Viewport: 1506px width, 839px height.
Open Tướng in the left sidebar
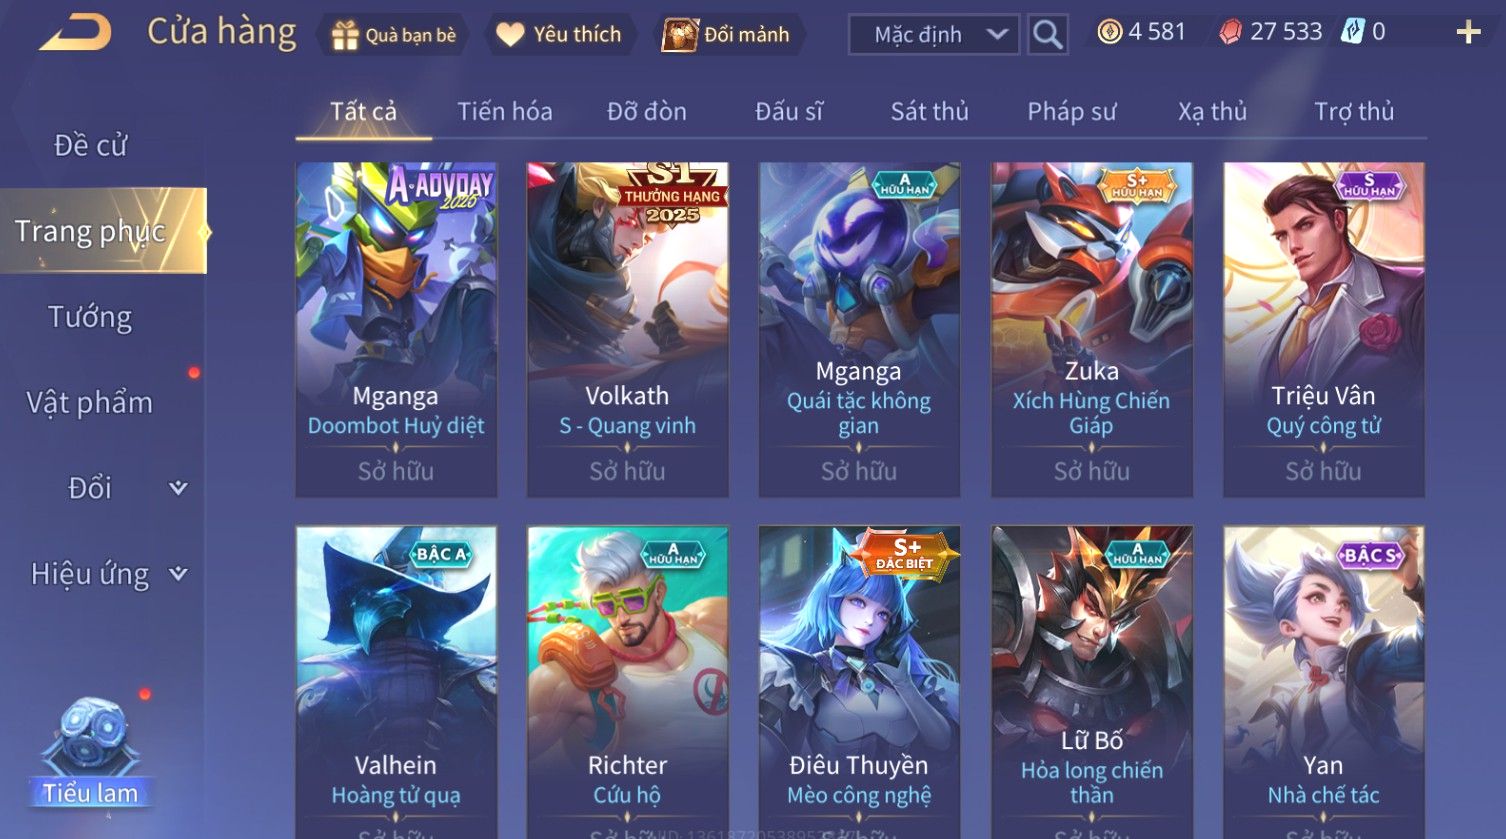click(91, 317)
